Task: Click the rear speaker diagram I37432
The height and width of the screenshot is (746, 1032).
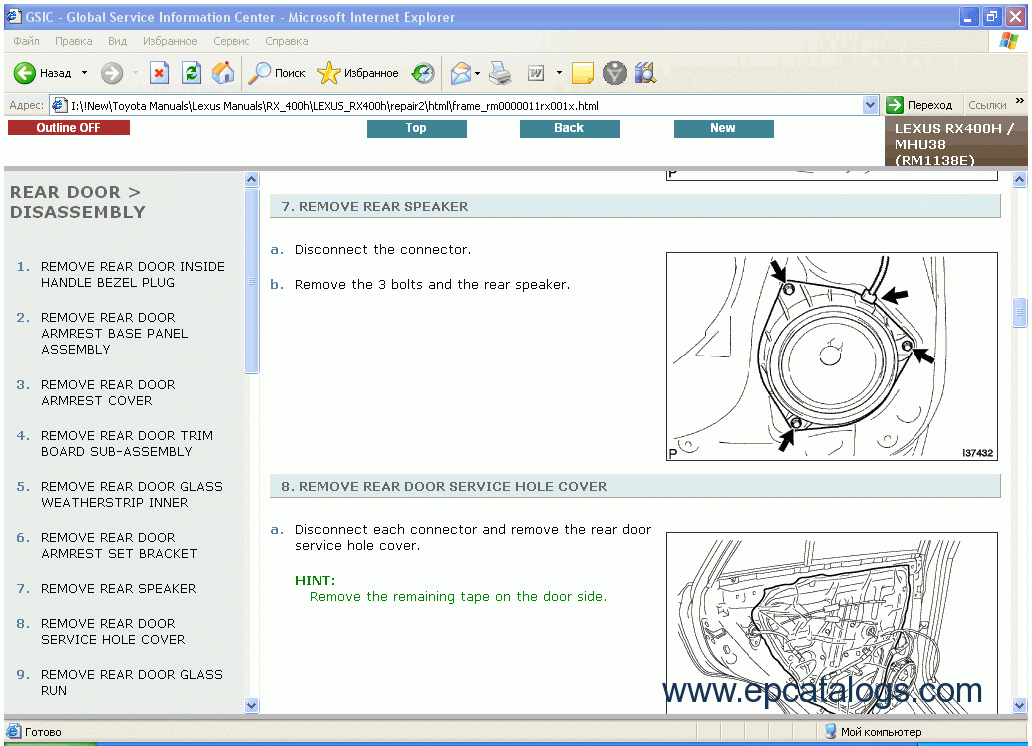Action: click(831, 356)
